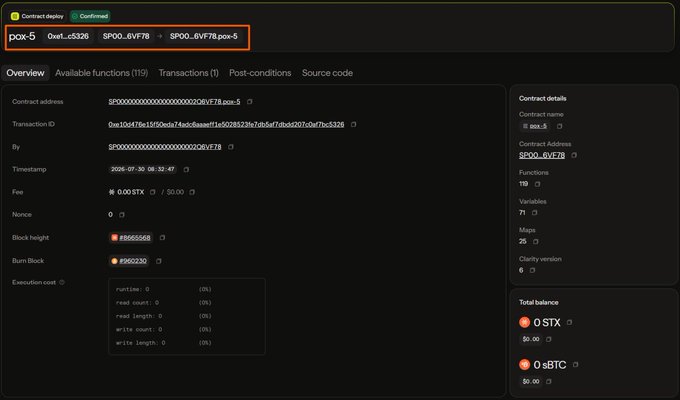This screenshot has width=680, height=400.
Task: Copy the burn block number
Action: click(159, 261)
